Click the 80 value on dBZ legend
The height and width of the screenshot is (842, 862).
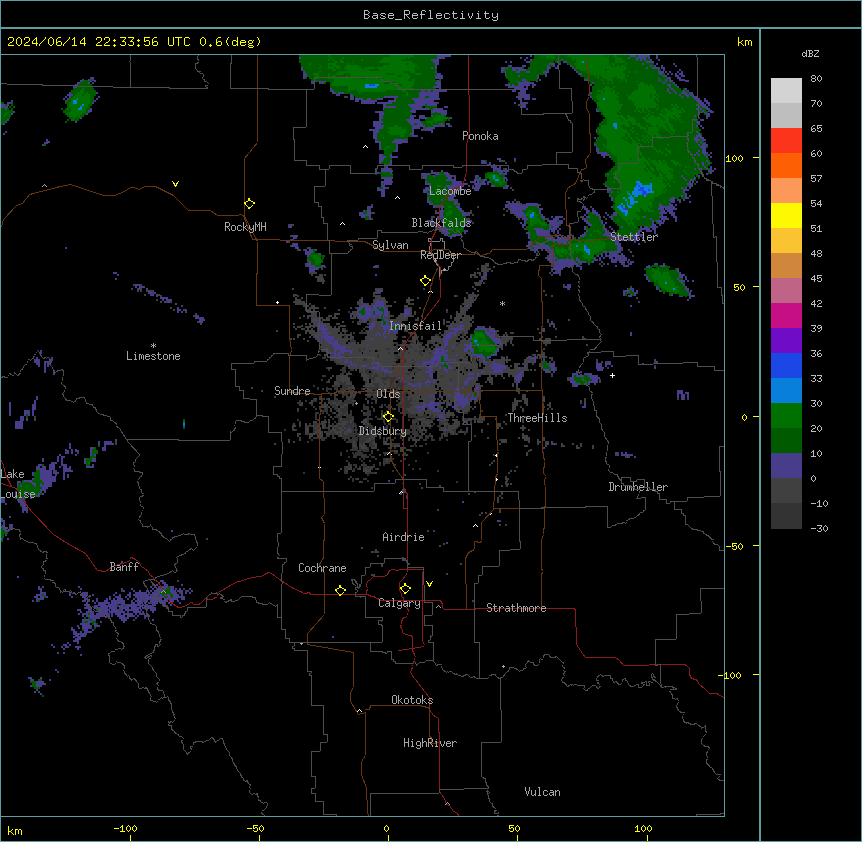tap(816, 79)
